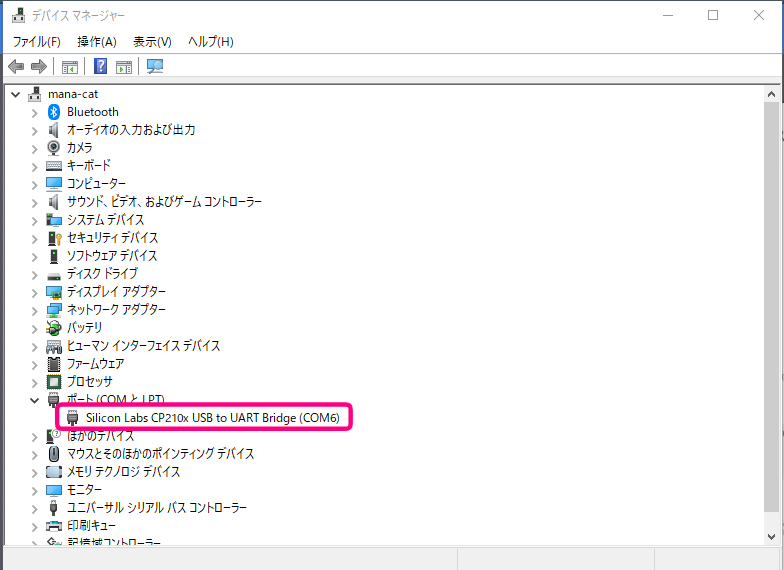This screenshot has width=784, height=570.
Task: Click the keyboard icon beside キーボード
Action: click(54, 166)
